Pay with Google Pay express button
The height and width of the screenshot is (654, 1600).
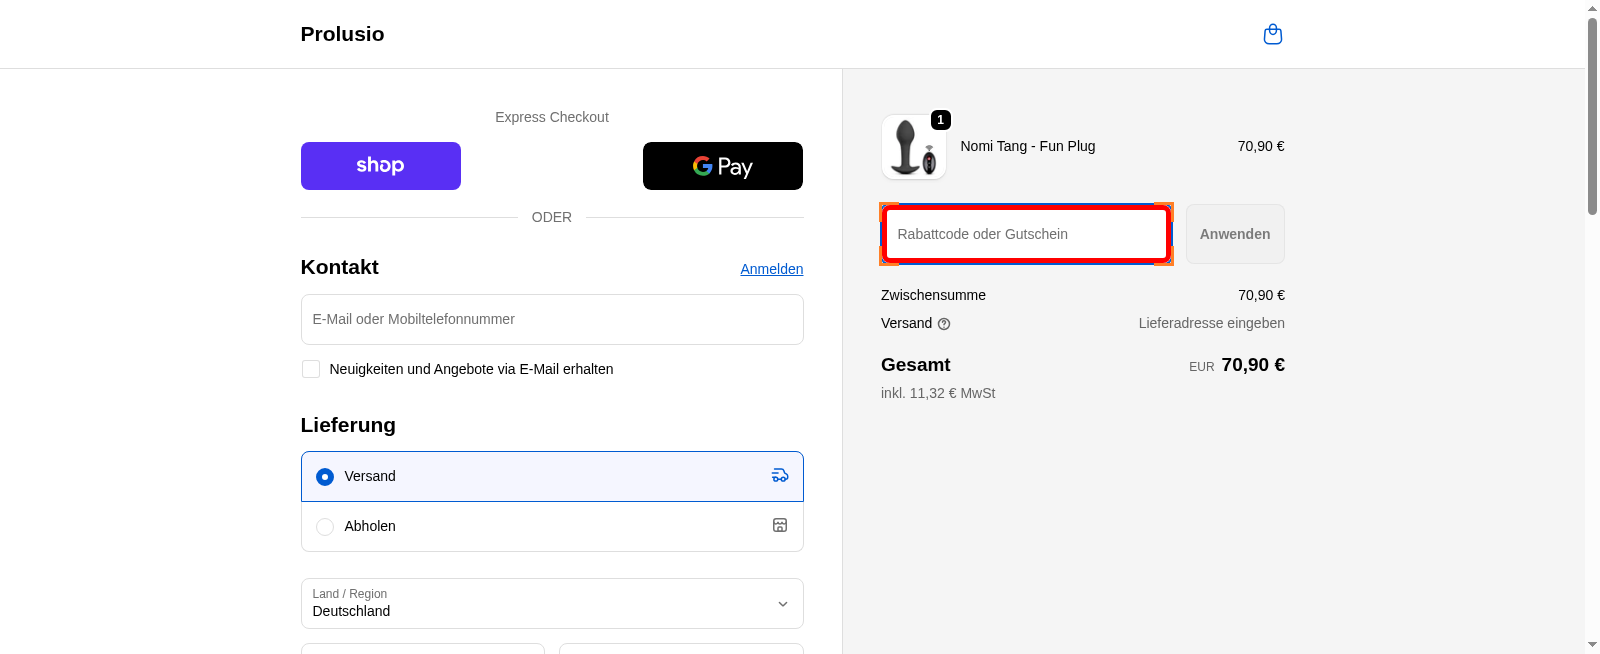coord(722,166)
